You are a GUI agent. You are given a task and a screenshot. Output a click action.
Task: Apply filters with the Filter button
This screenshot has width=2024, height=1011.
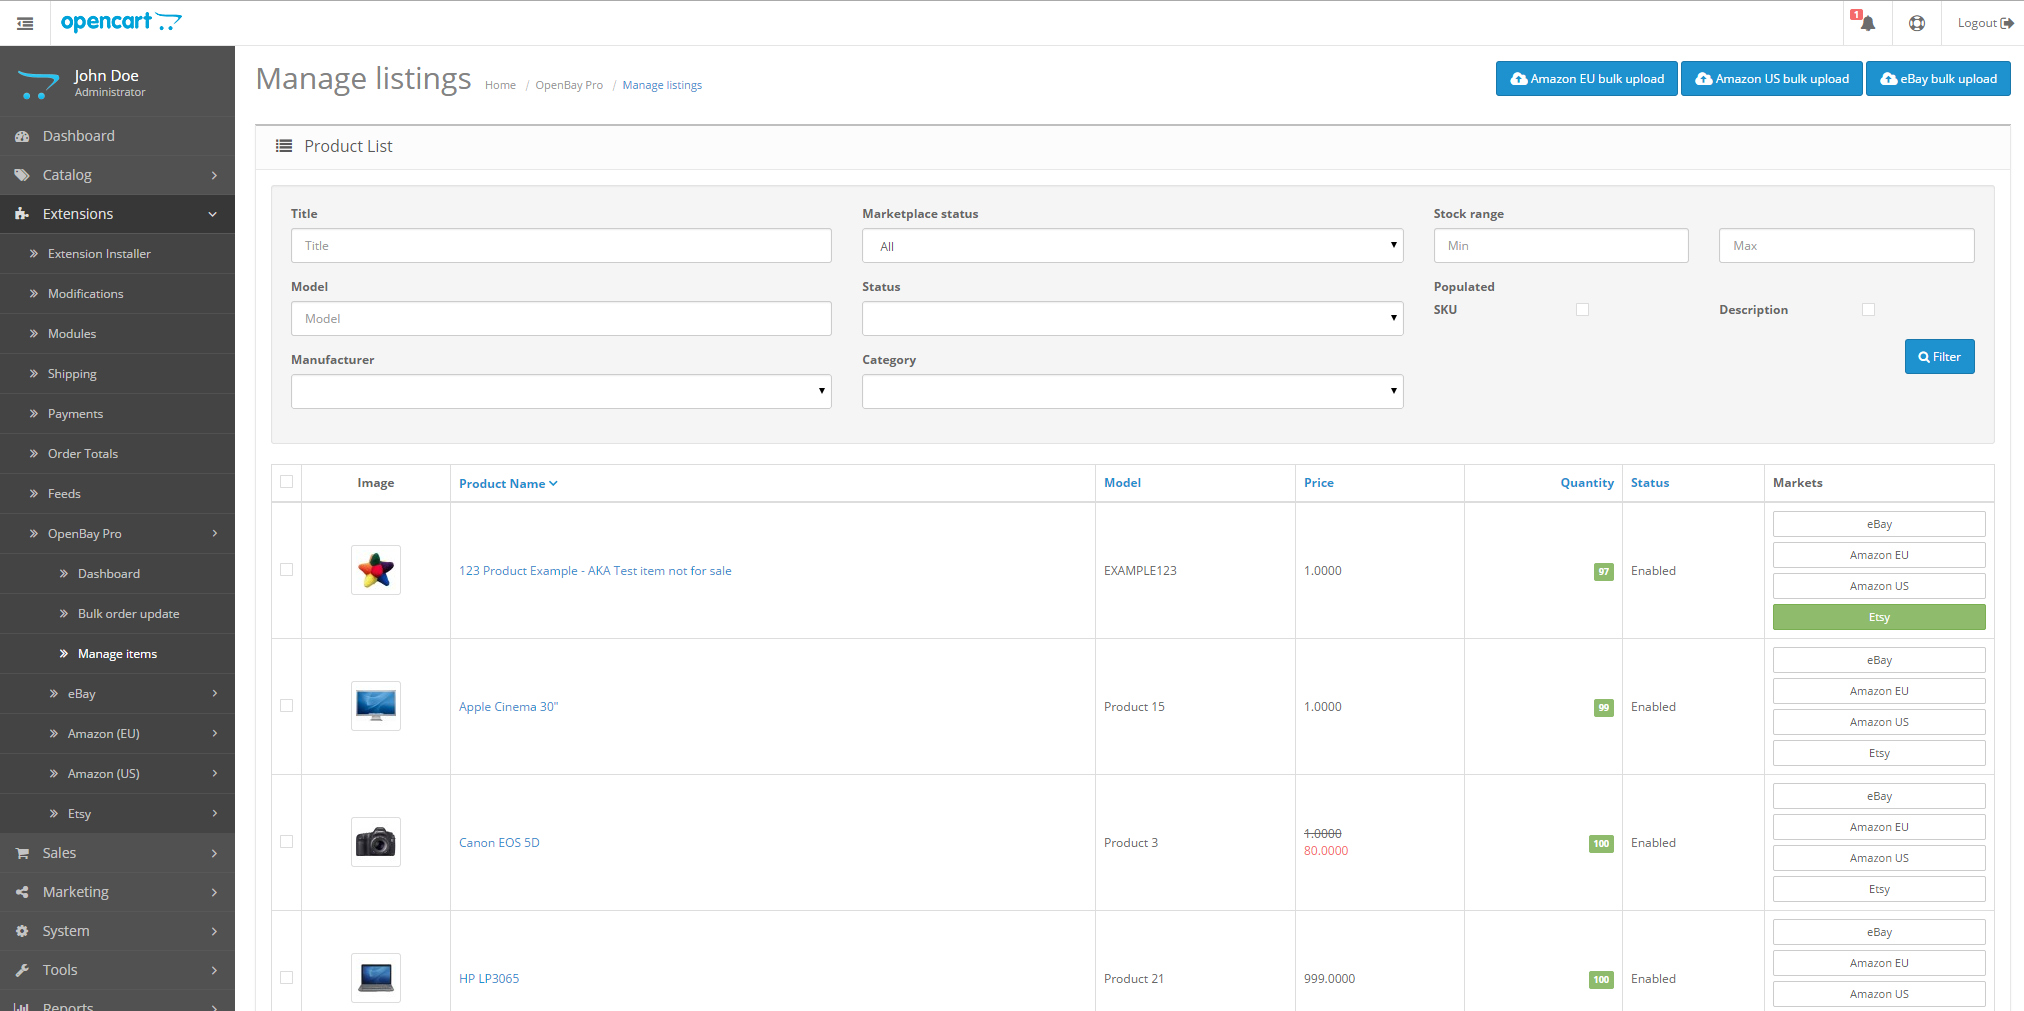1939,357
